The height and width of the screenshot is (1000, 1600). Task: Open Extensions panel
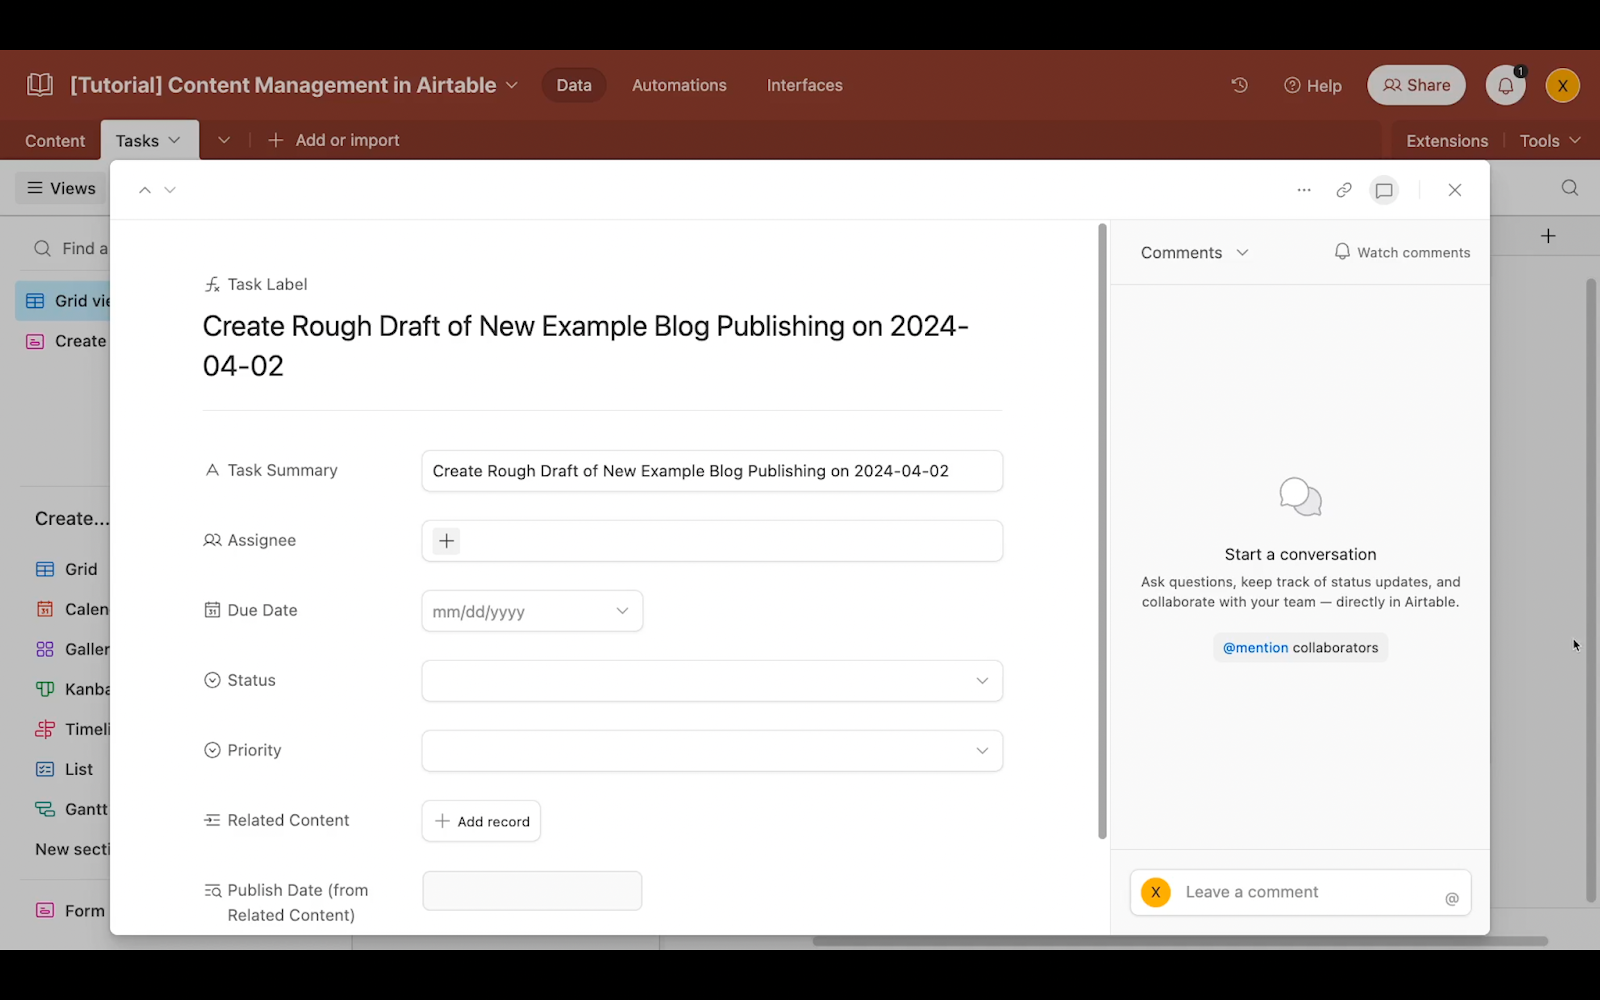(1447, 141)
